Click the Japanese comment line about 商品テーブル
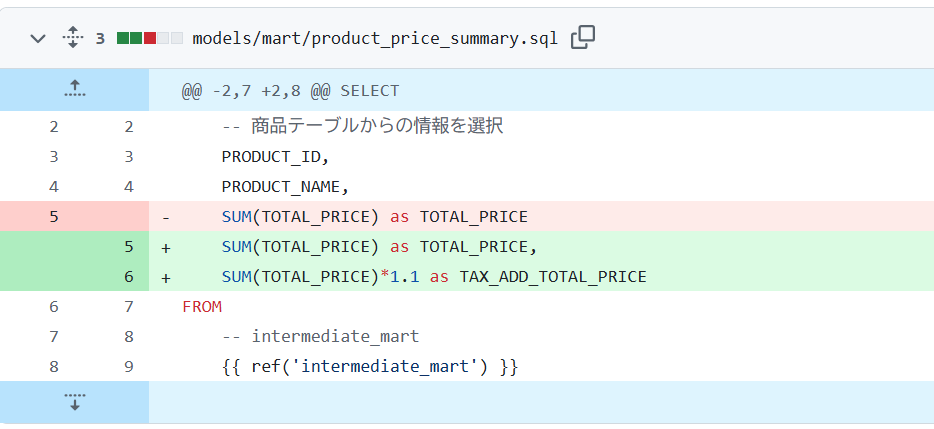 (541, 126)
